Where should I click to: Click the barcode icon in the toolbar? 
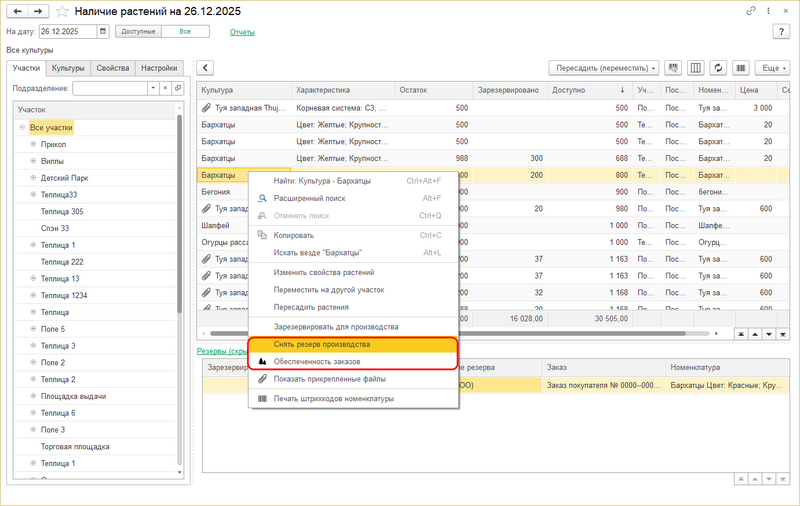(x=741, y=68)
